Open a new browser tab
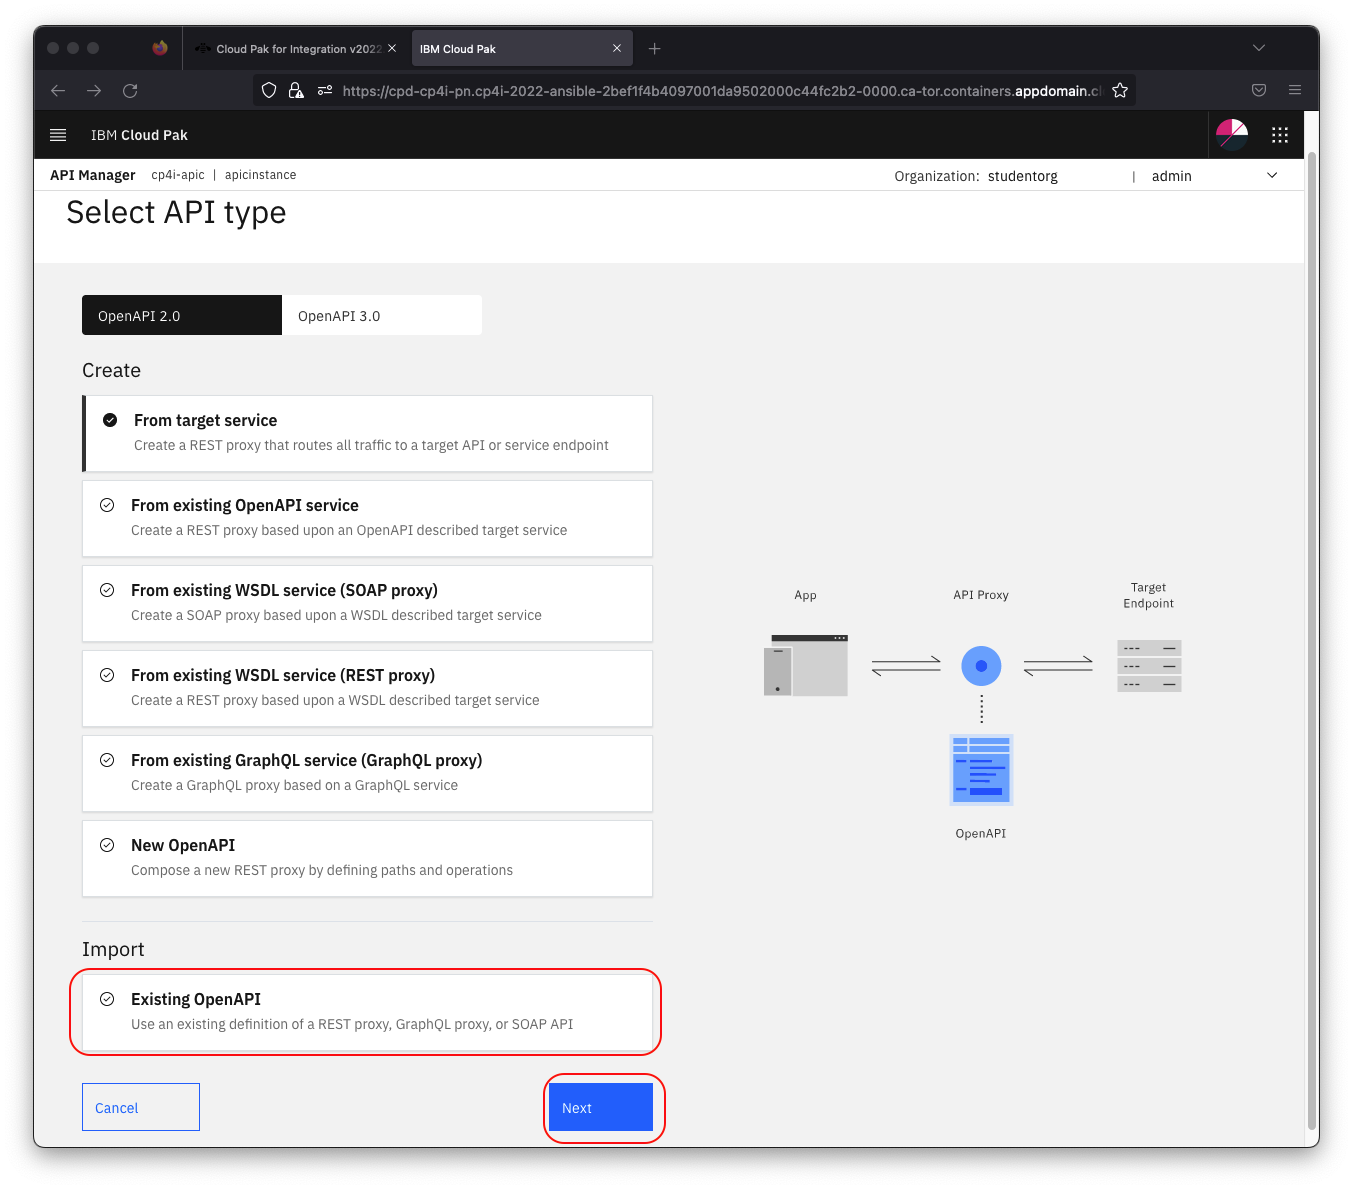 pos(655,48)
